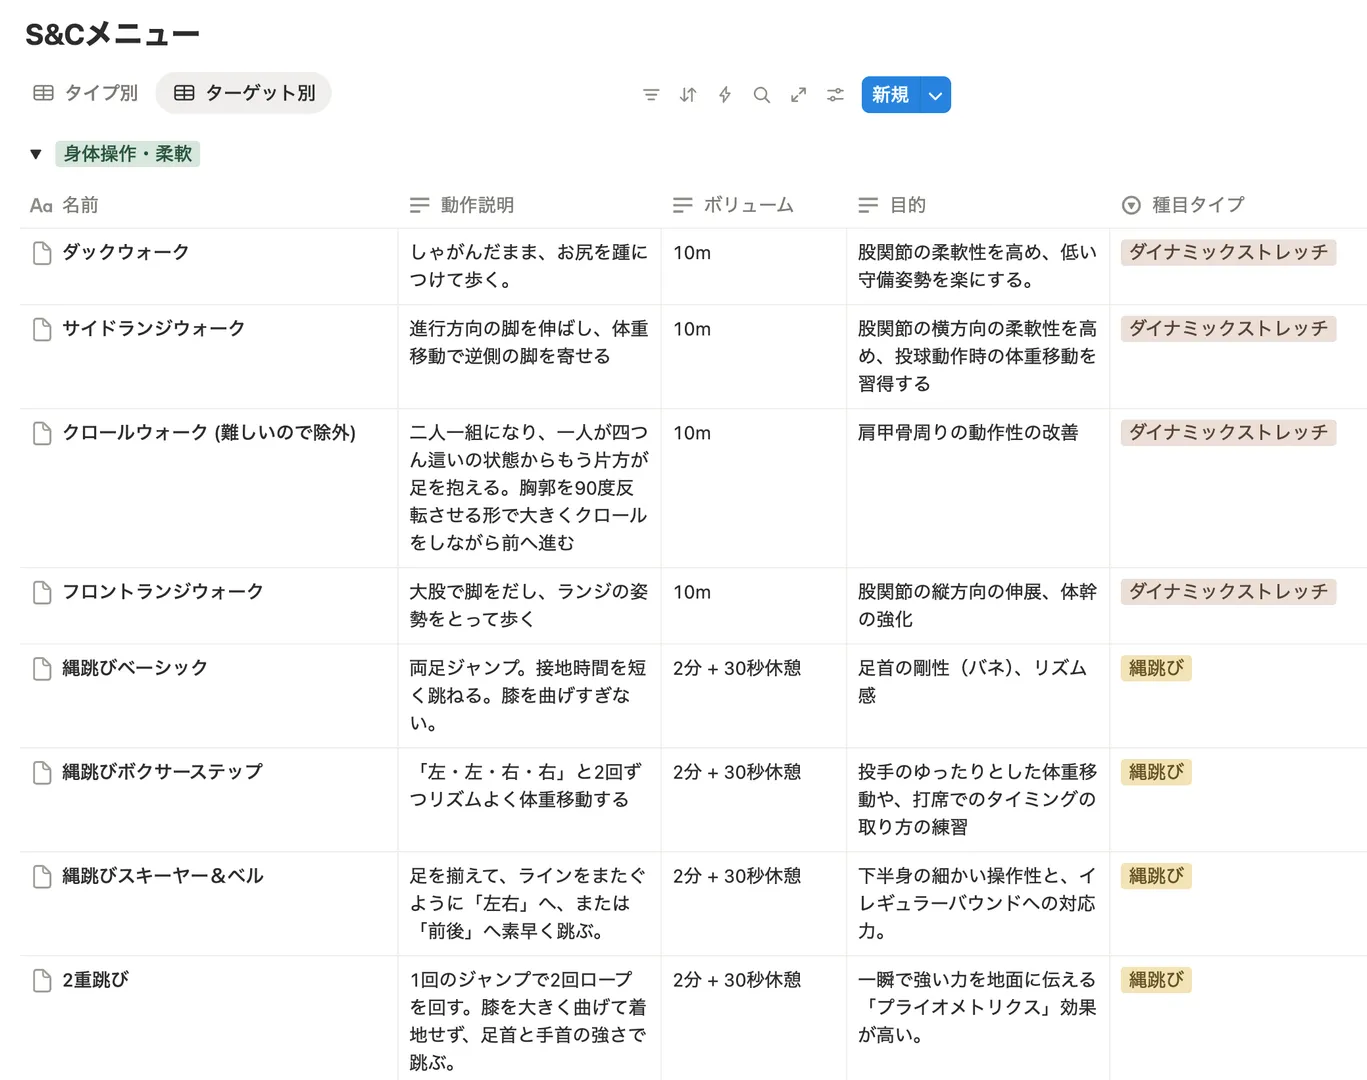Click the filter icon in toolbar

[651, 95]
